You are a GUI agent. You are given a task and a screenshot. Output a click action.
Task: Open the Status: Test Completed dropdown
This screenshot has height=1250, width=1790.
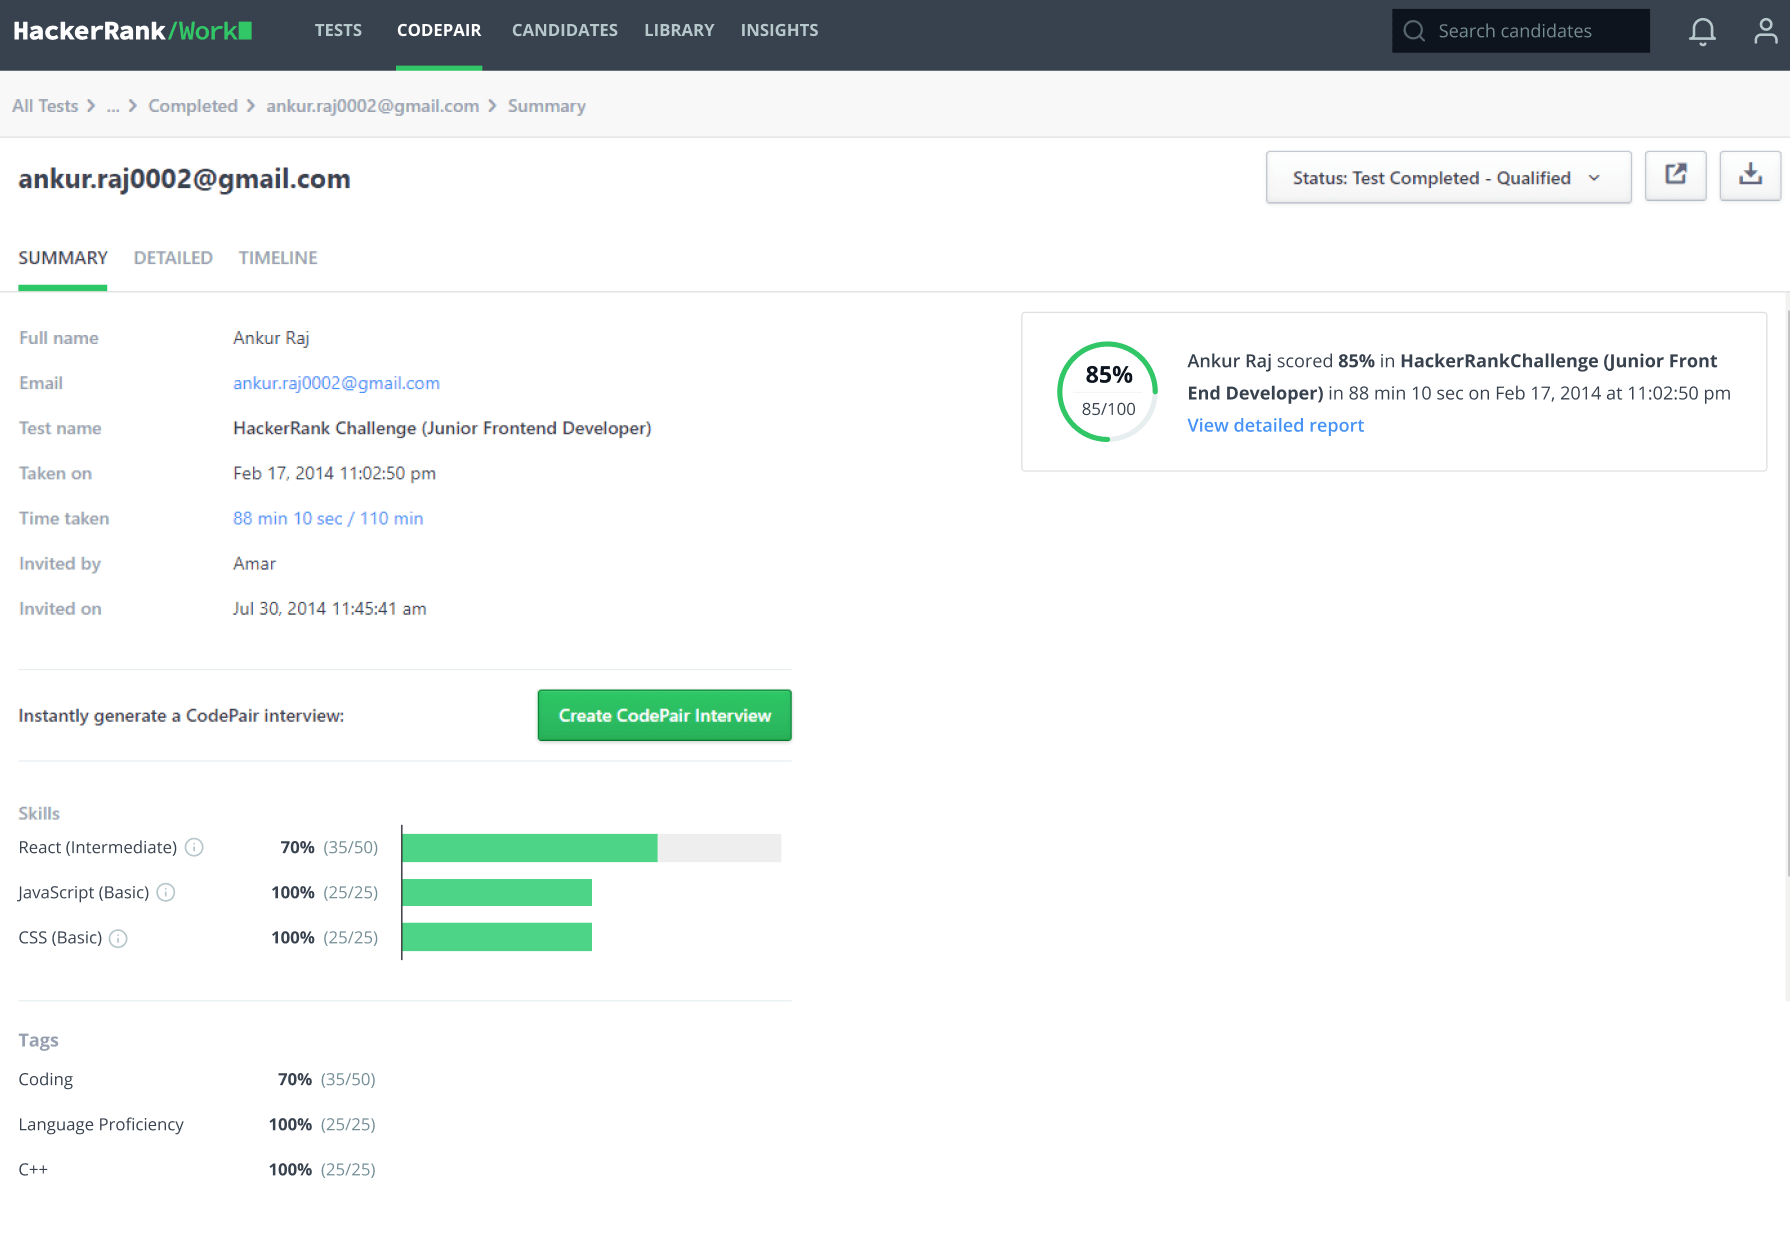[1448, 177]
